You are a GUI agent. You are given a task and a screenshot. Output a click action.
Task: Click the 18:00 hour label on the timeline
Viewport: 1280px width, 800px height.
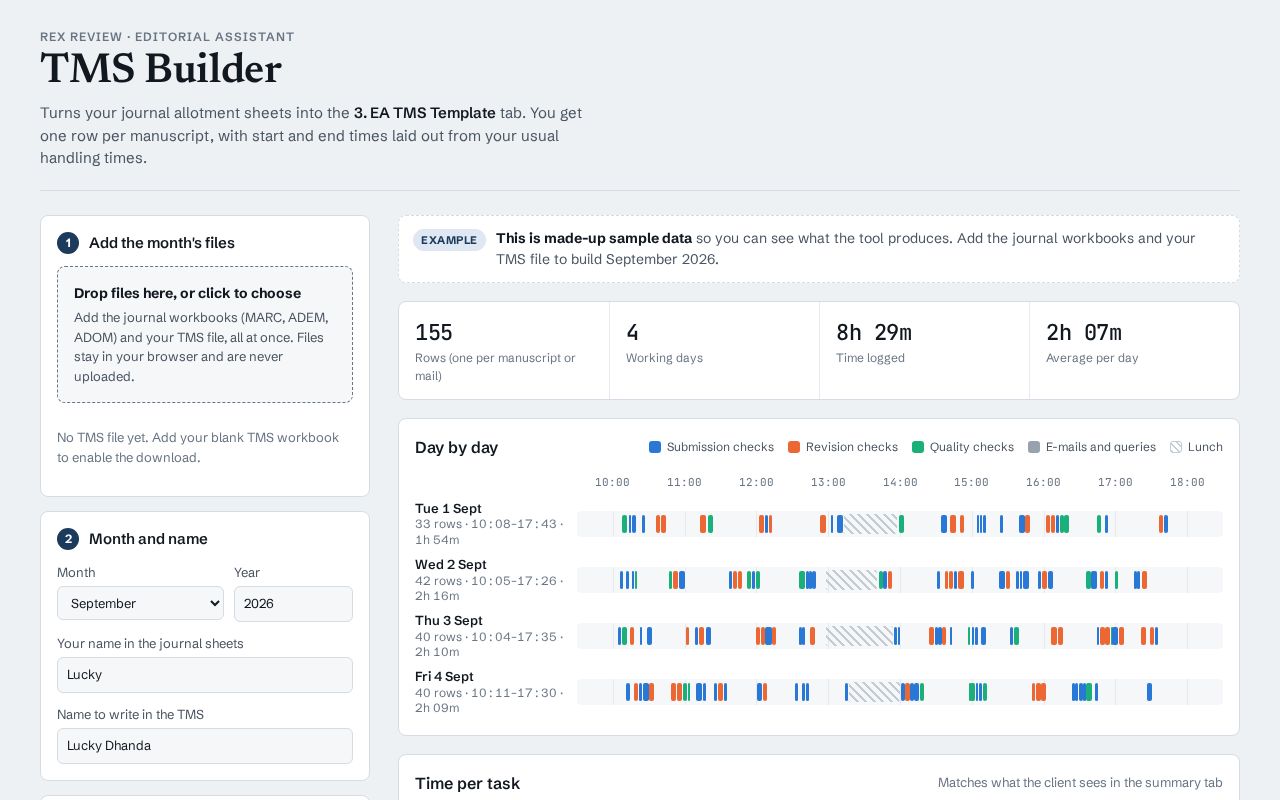click(1187, 482)
